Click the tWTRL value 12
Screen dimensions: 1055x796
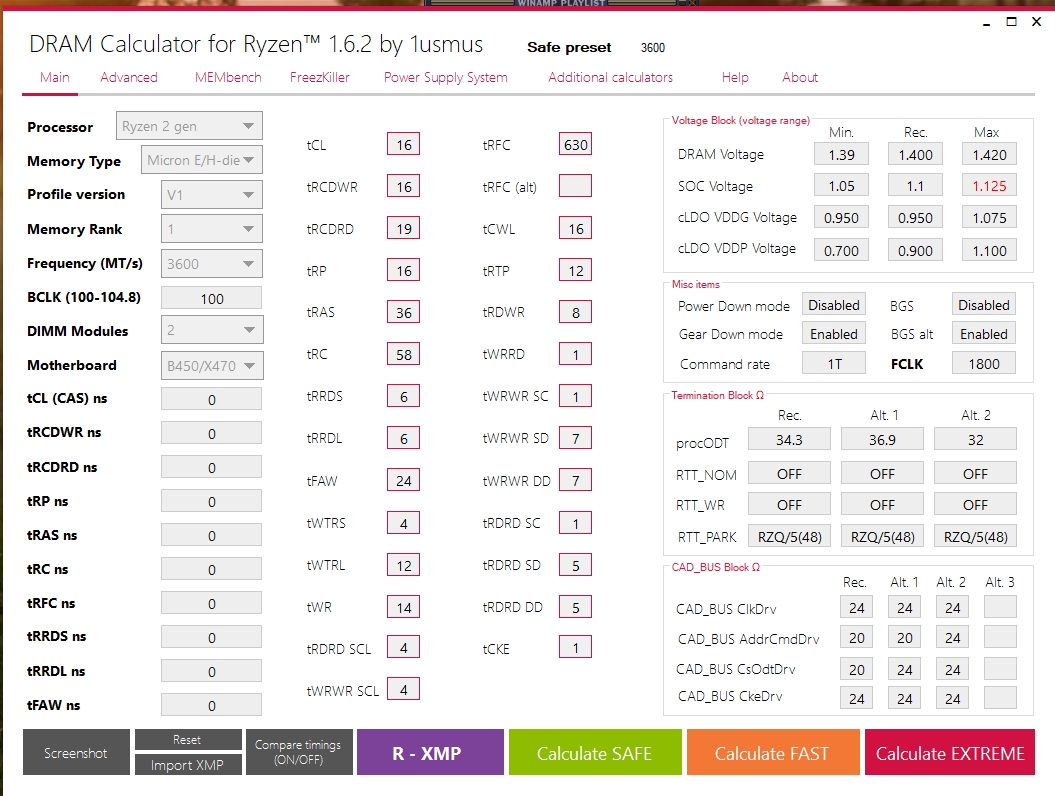[x=404, y=565]
